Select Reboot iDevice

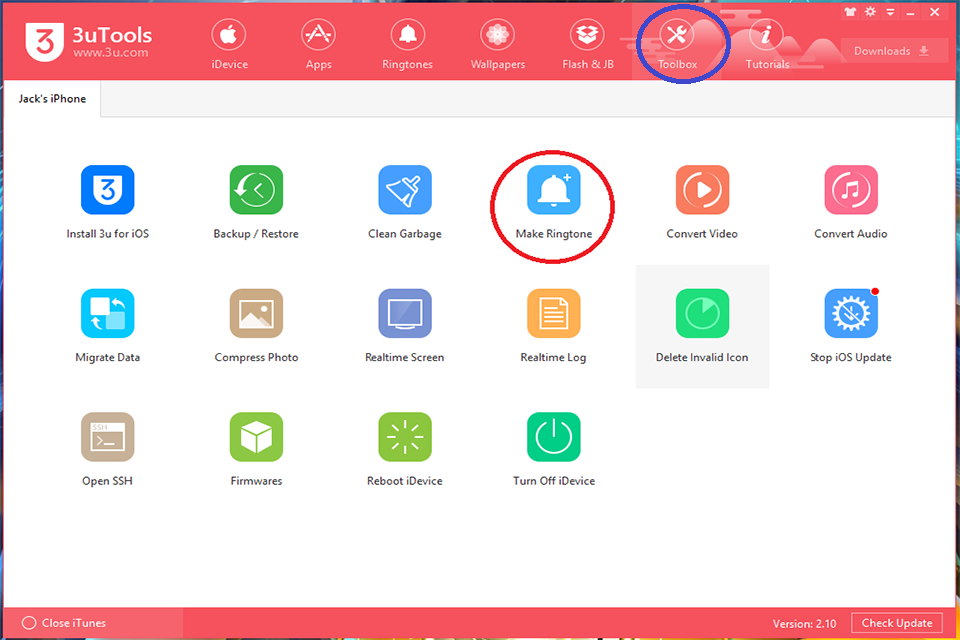(x=404, y=436)
